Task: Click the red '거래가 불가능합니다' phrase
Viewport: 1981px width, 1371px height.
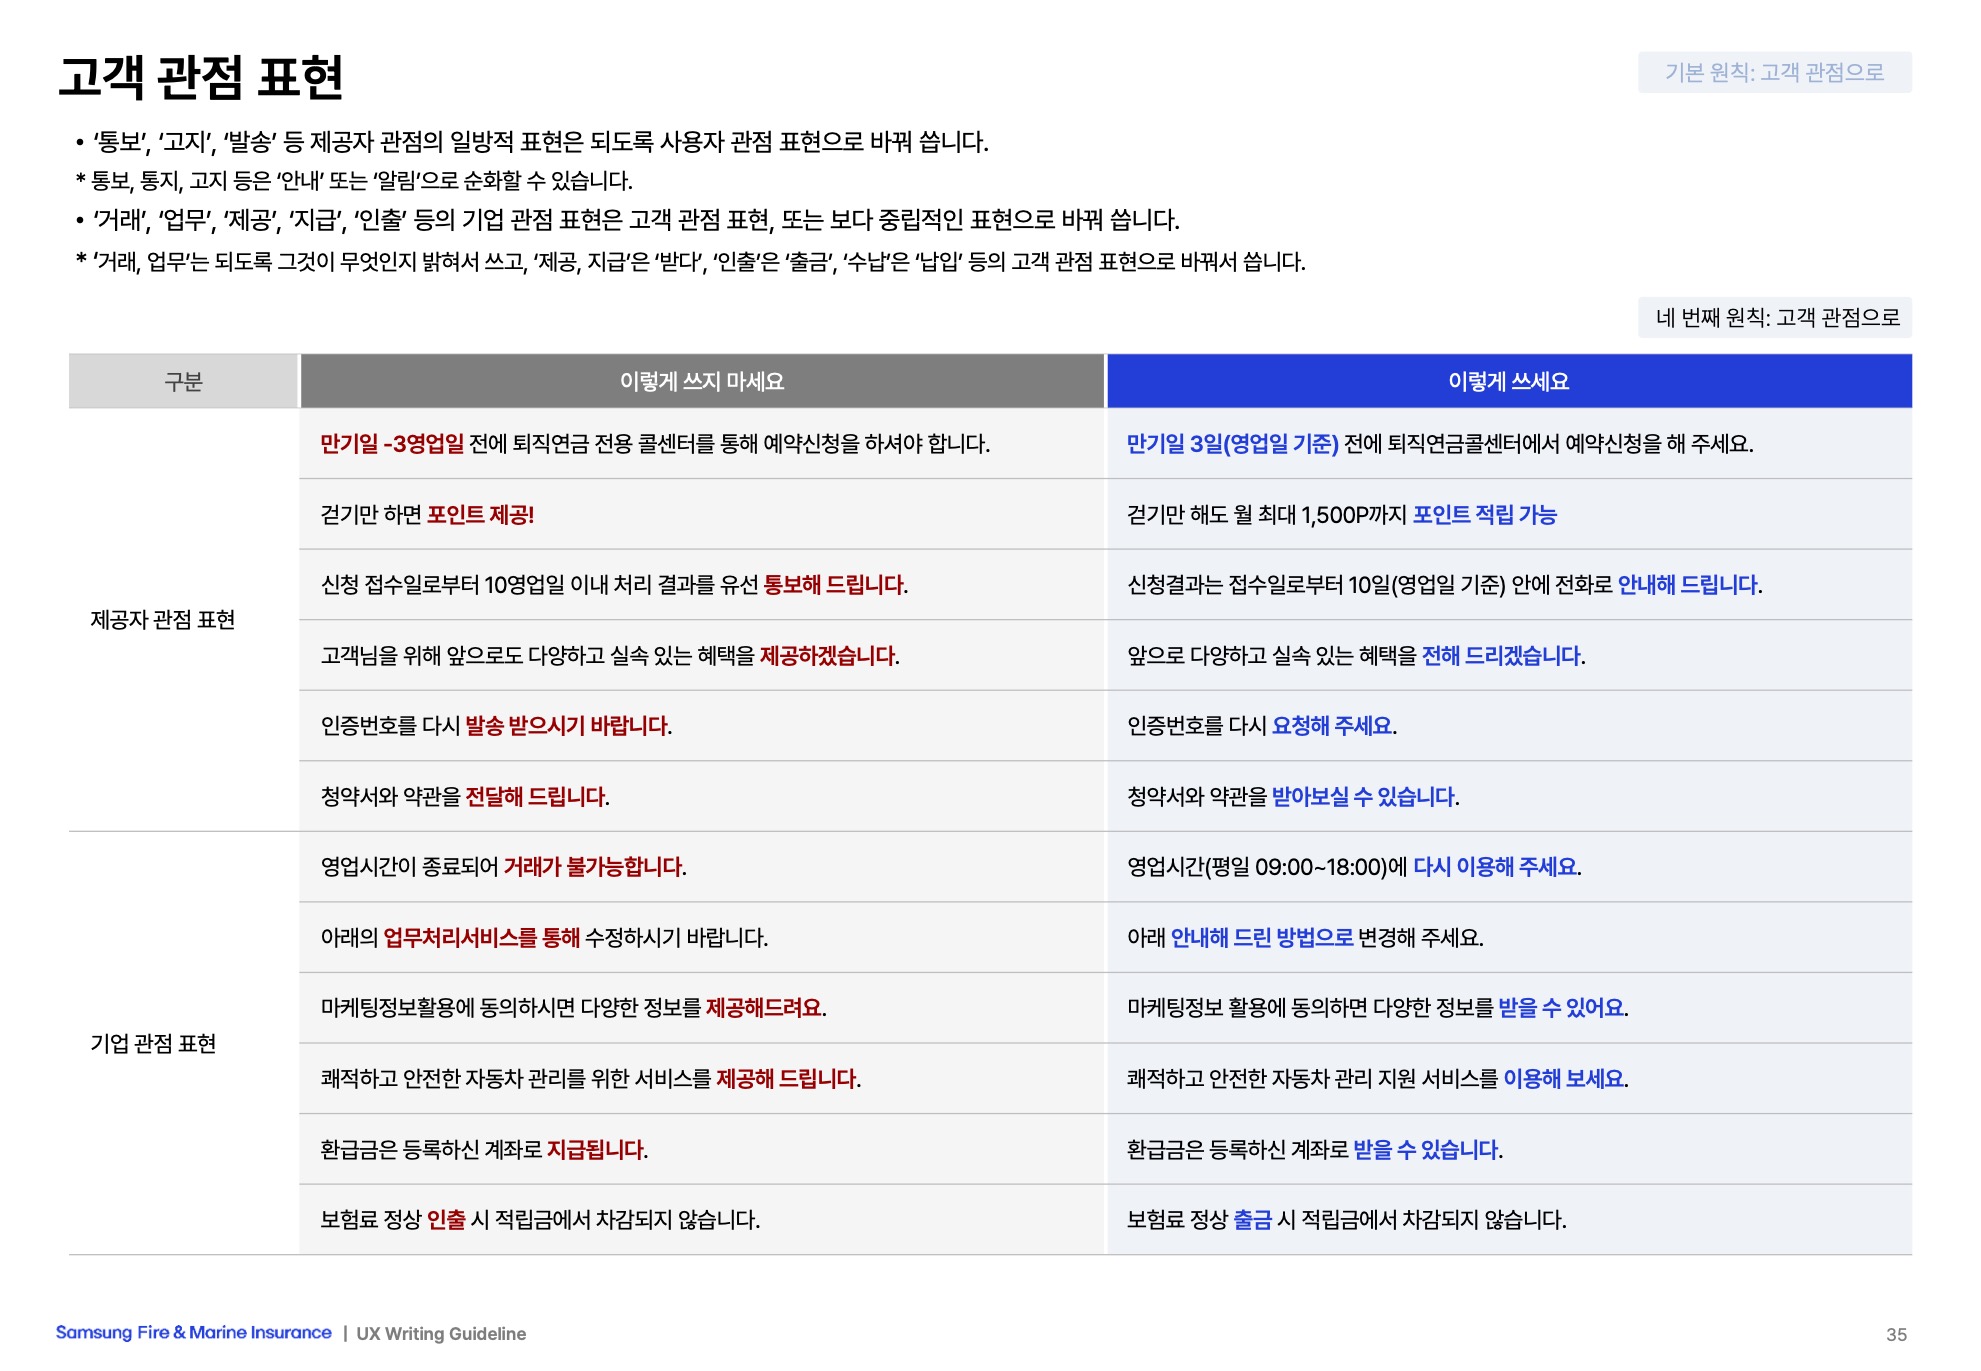Action: tap(592, 867)
